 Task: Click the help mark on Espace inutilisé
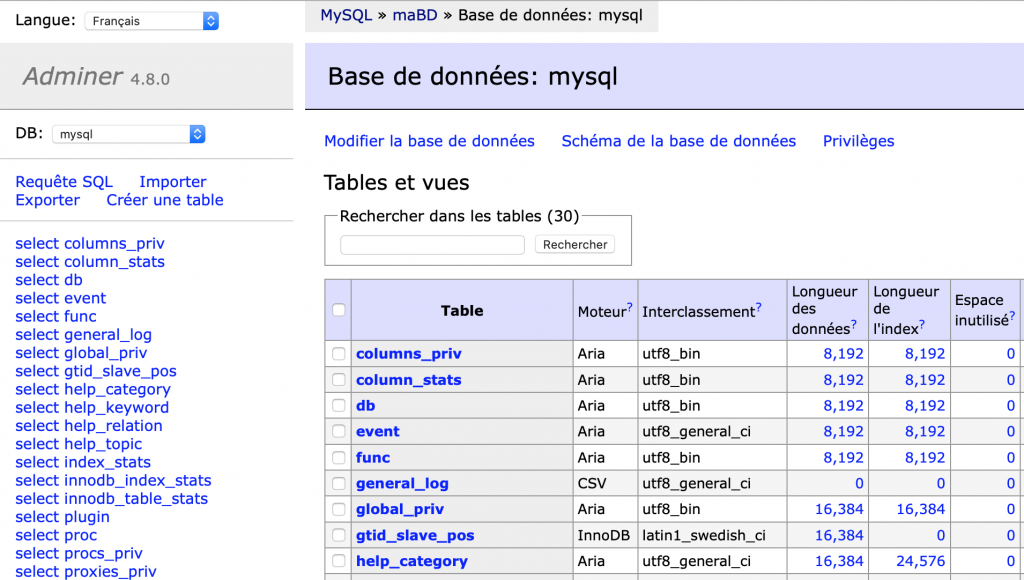pos(1012,315)
